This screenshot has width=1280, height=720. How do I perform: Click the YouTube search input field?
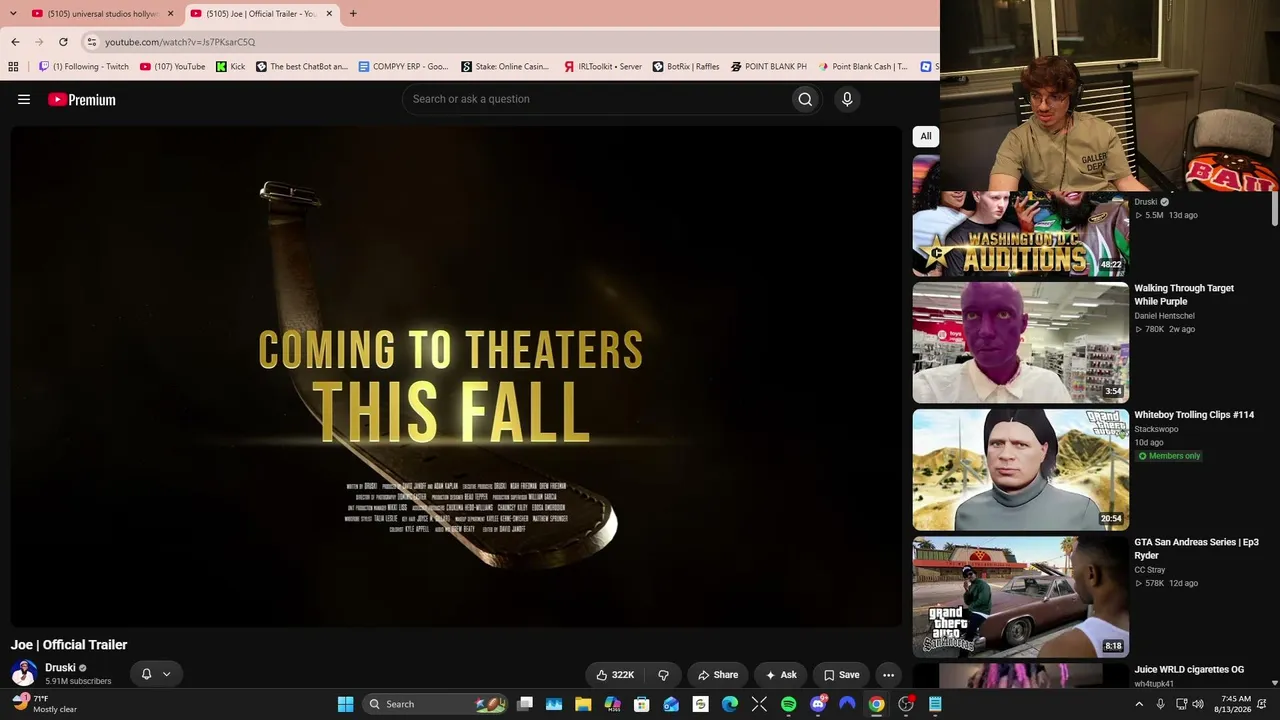pyautogui.click(x=596, y=99)
